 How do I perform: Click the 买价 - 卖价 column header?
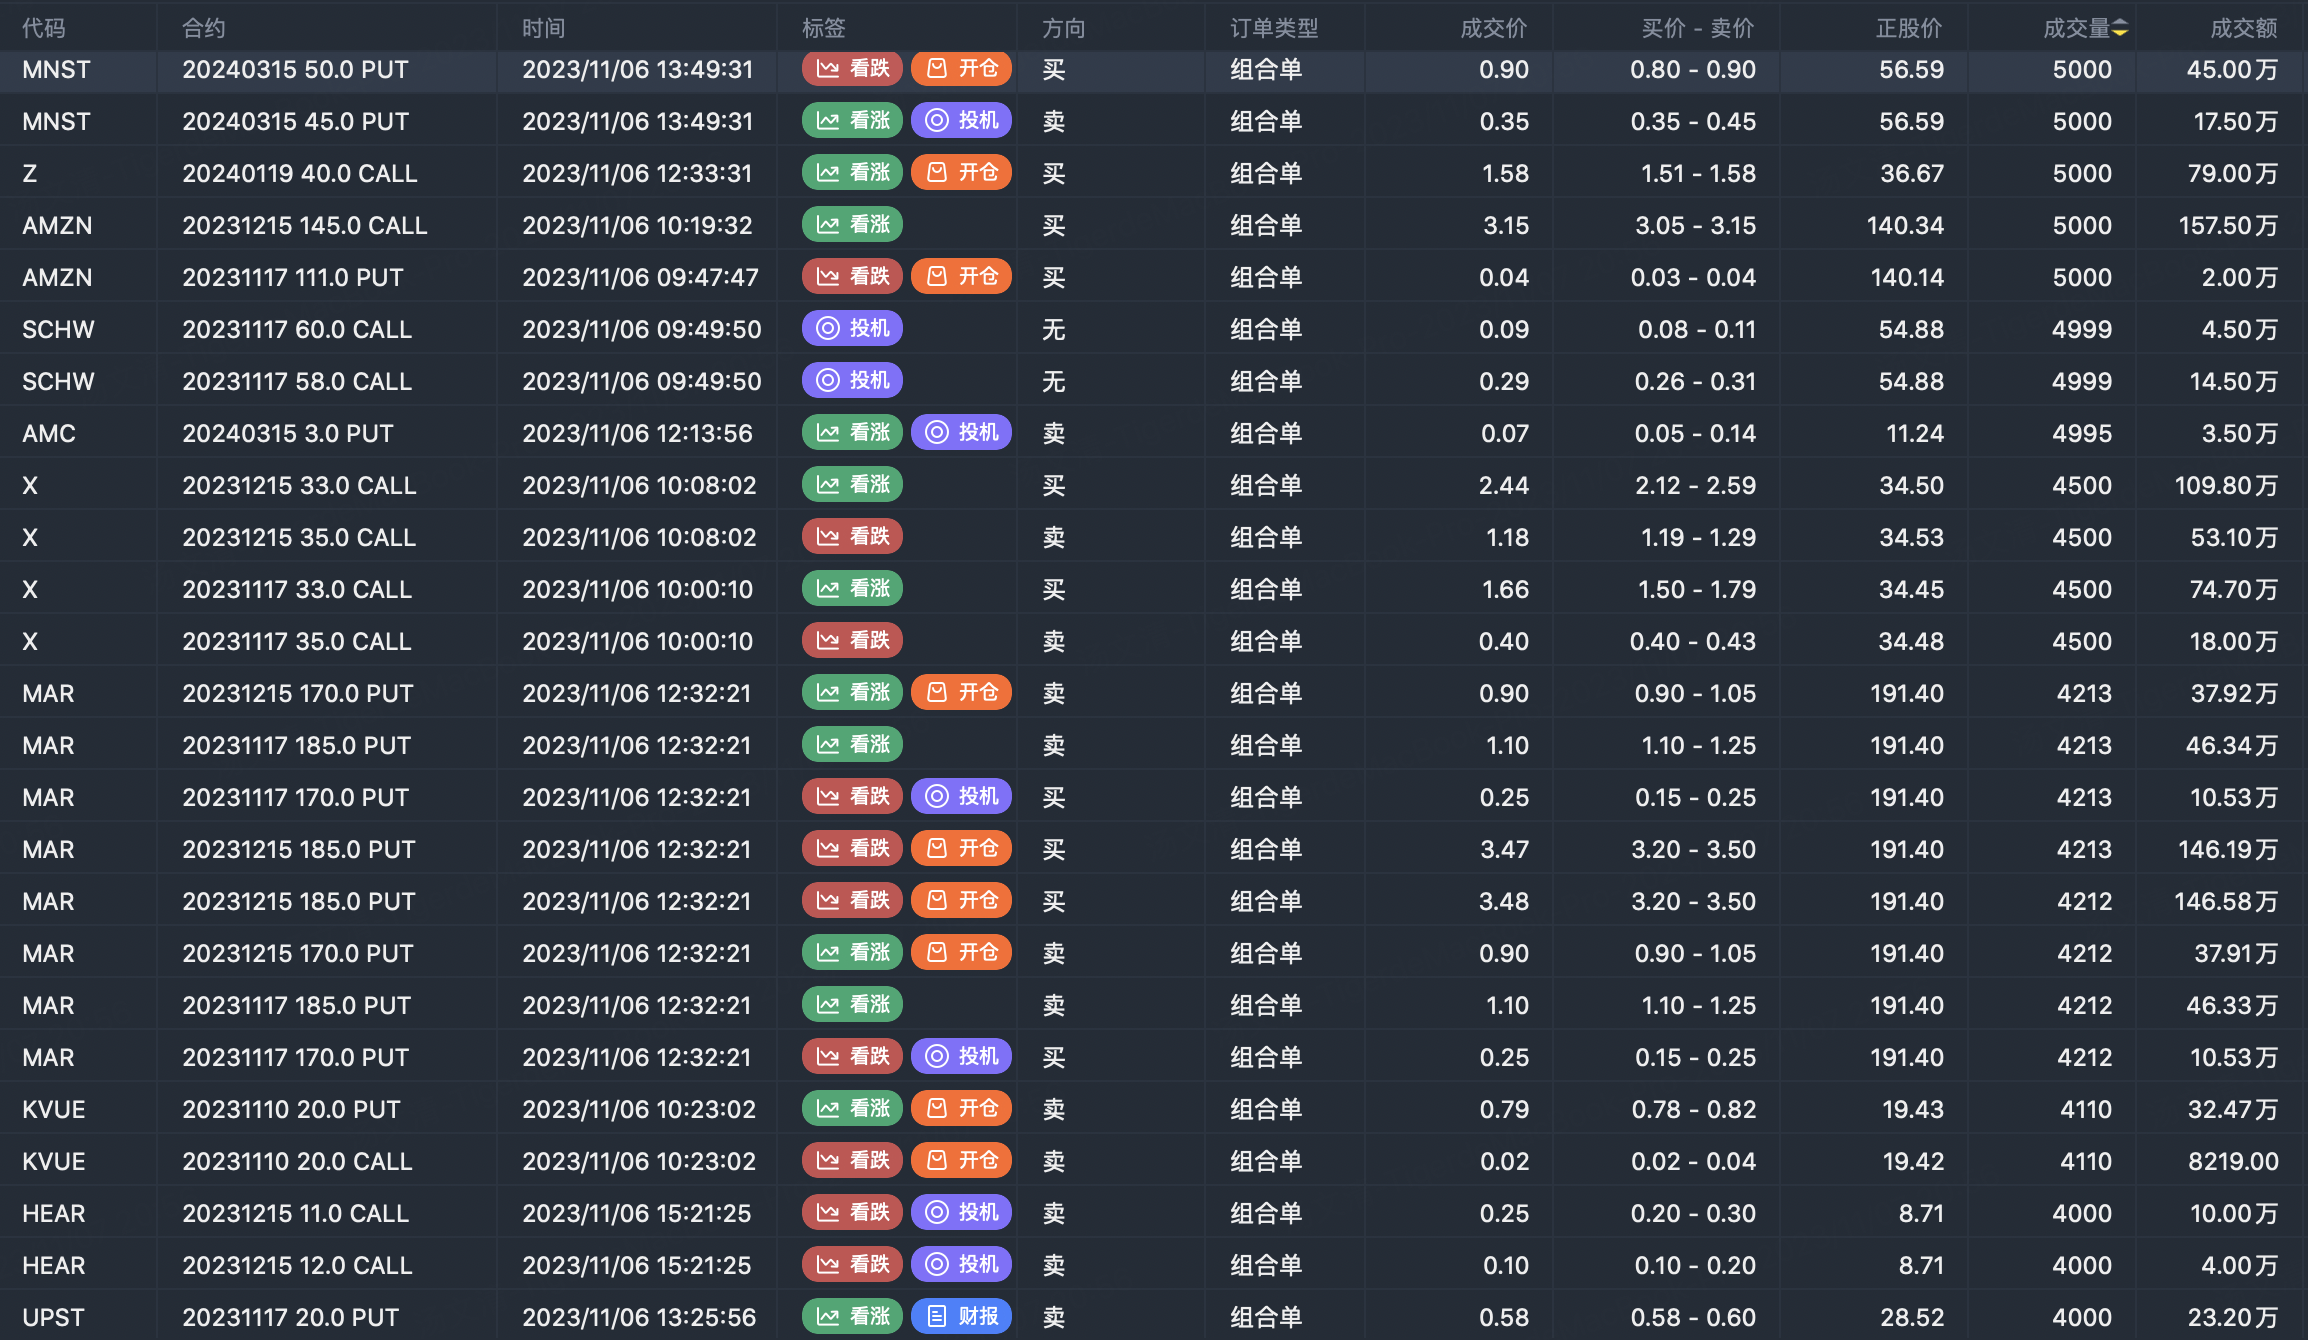[x=1698, y=28]
